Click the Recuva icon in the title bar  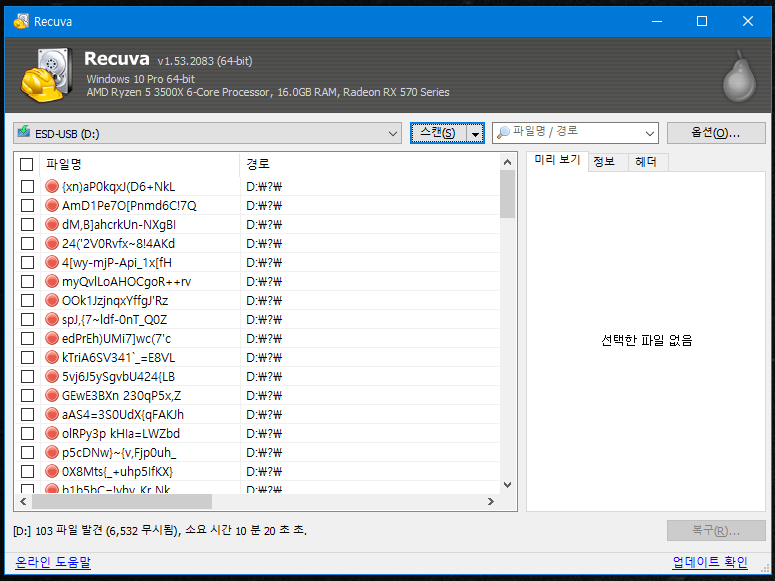coord(21,21)
